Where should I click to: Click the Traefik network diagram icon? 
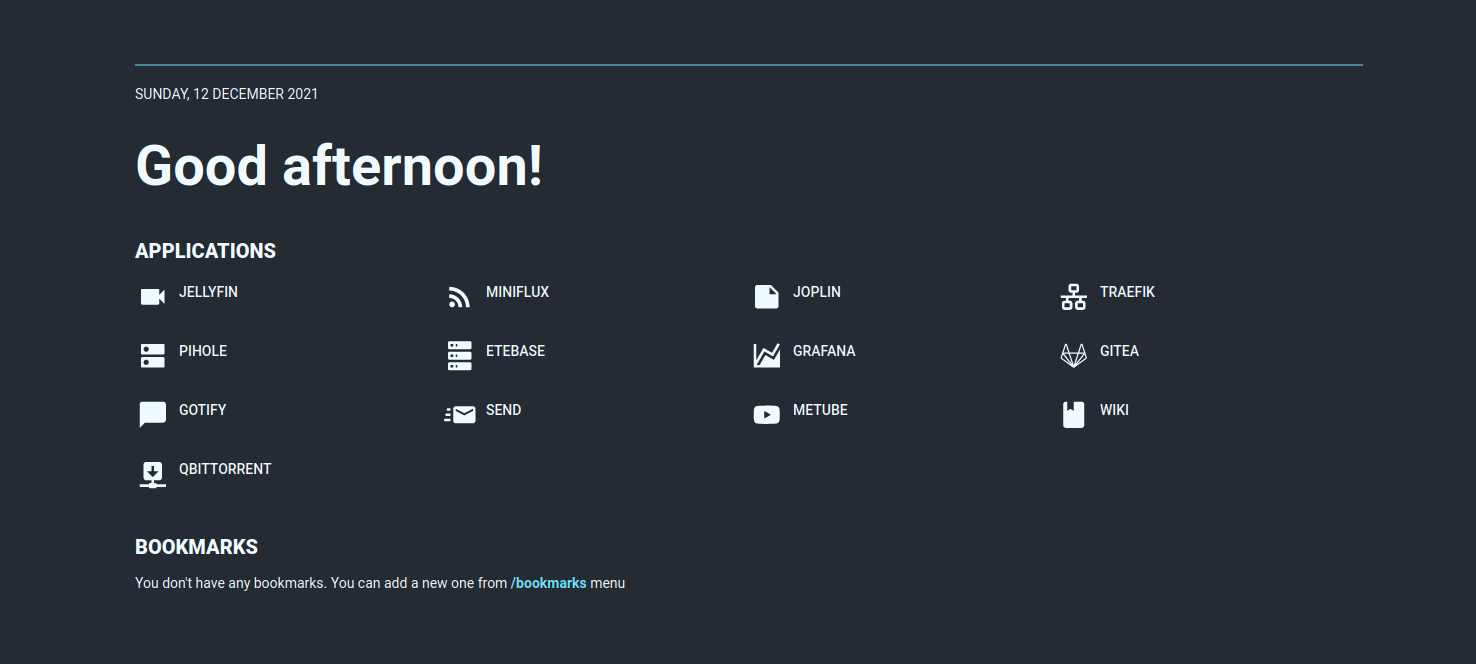pos(1073,297)
